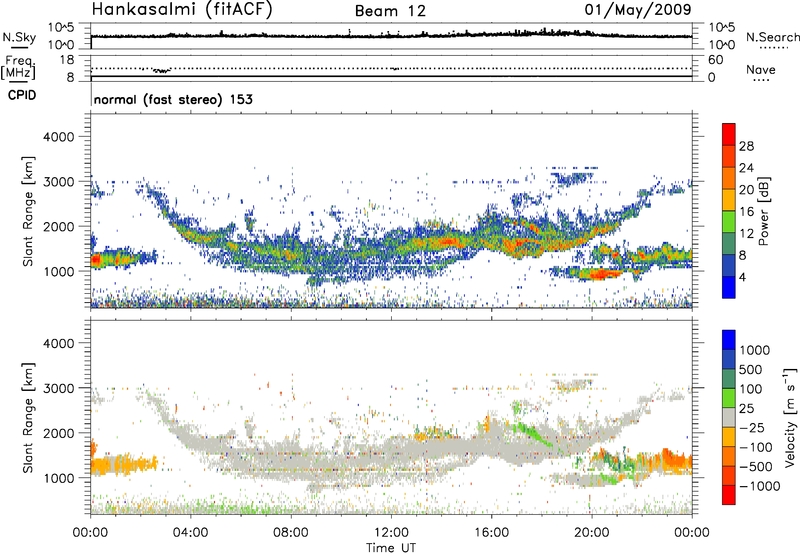Viewport: 800px width, 554px height.
Task: Click the 12:00 time tick label
Action: (x=391, y=533)
